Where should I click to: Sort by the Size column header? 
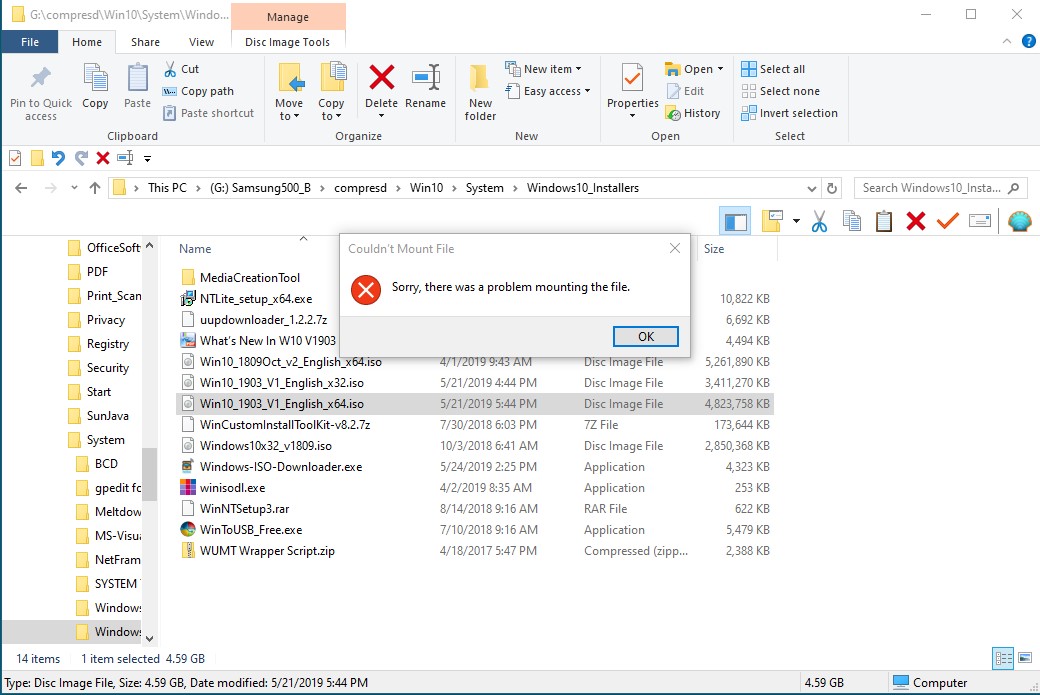pyautogui.click(x=714, y=249)
